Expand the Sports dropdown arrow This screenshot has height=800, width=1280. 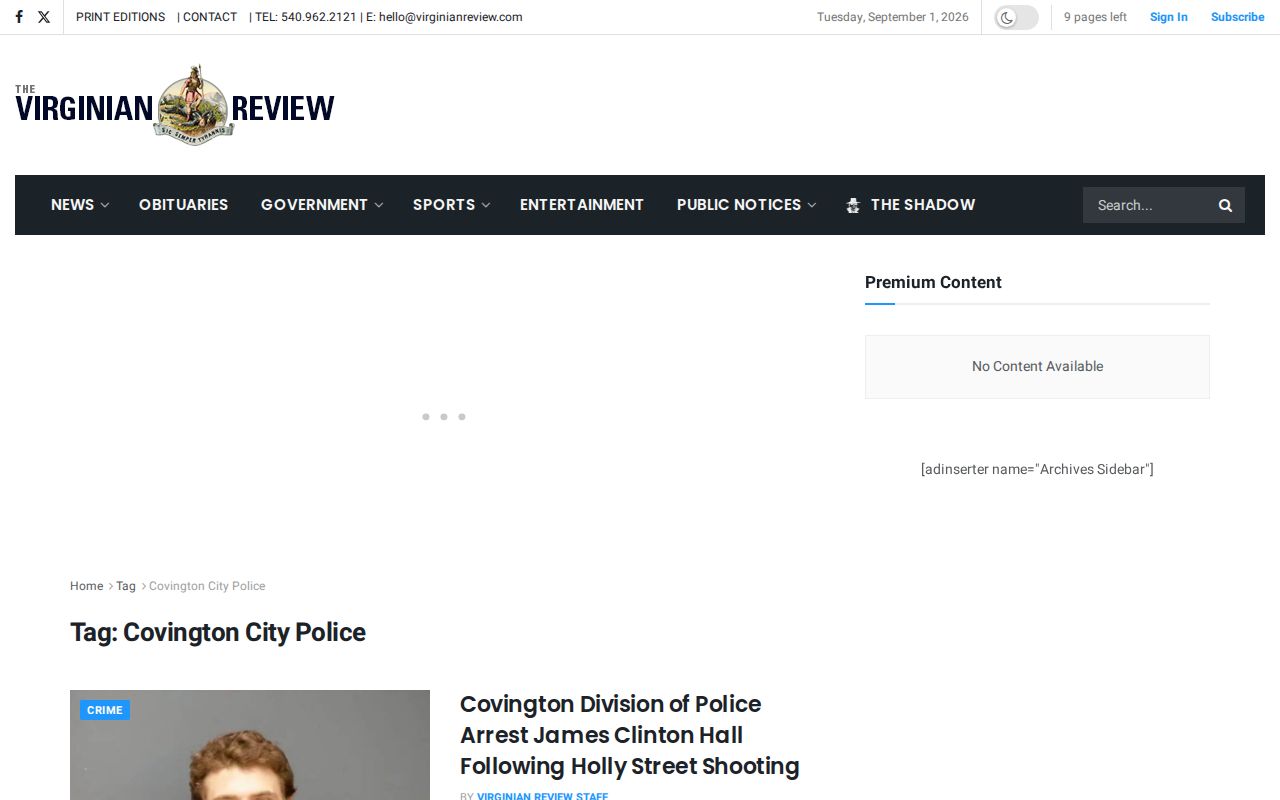coord(486,205)
